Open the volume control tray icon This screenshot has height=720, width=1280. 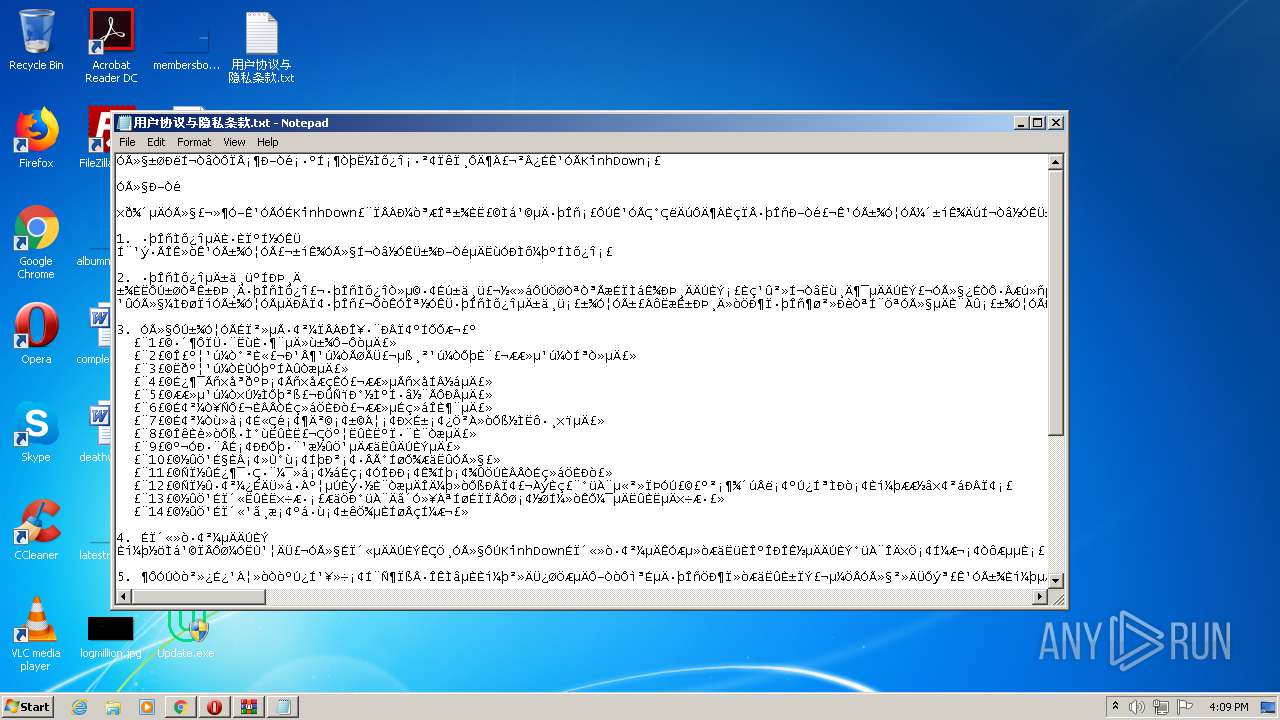pos(1137,707)
